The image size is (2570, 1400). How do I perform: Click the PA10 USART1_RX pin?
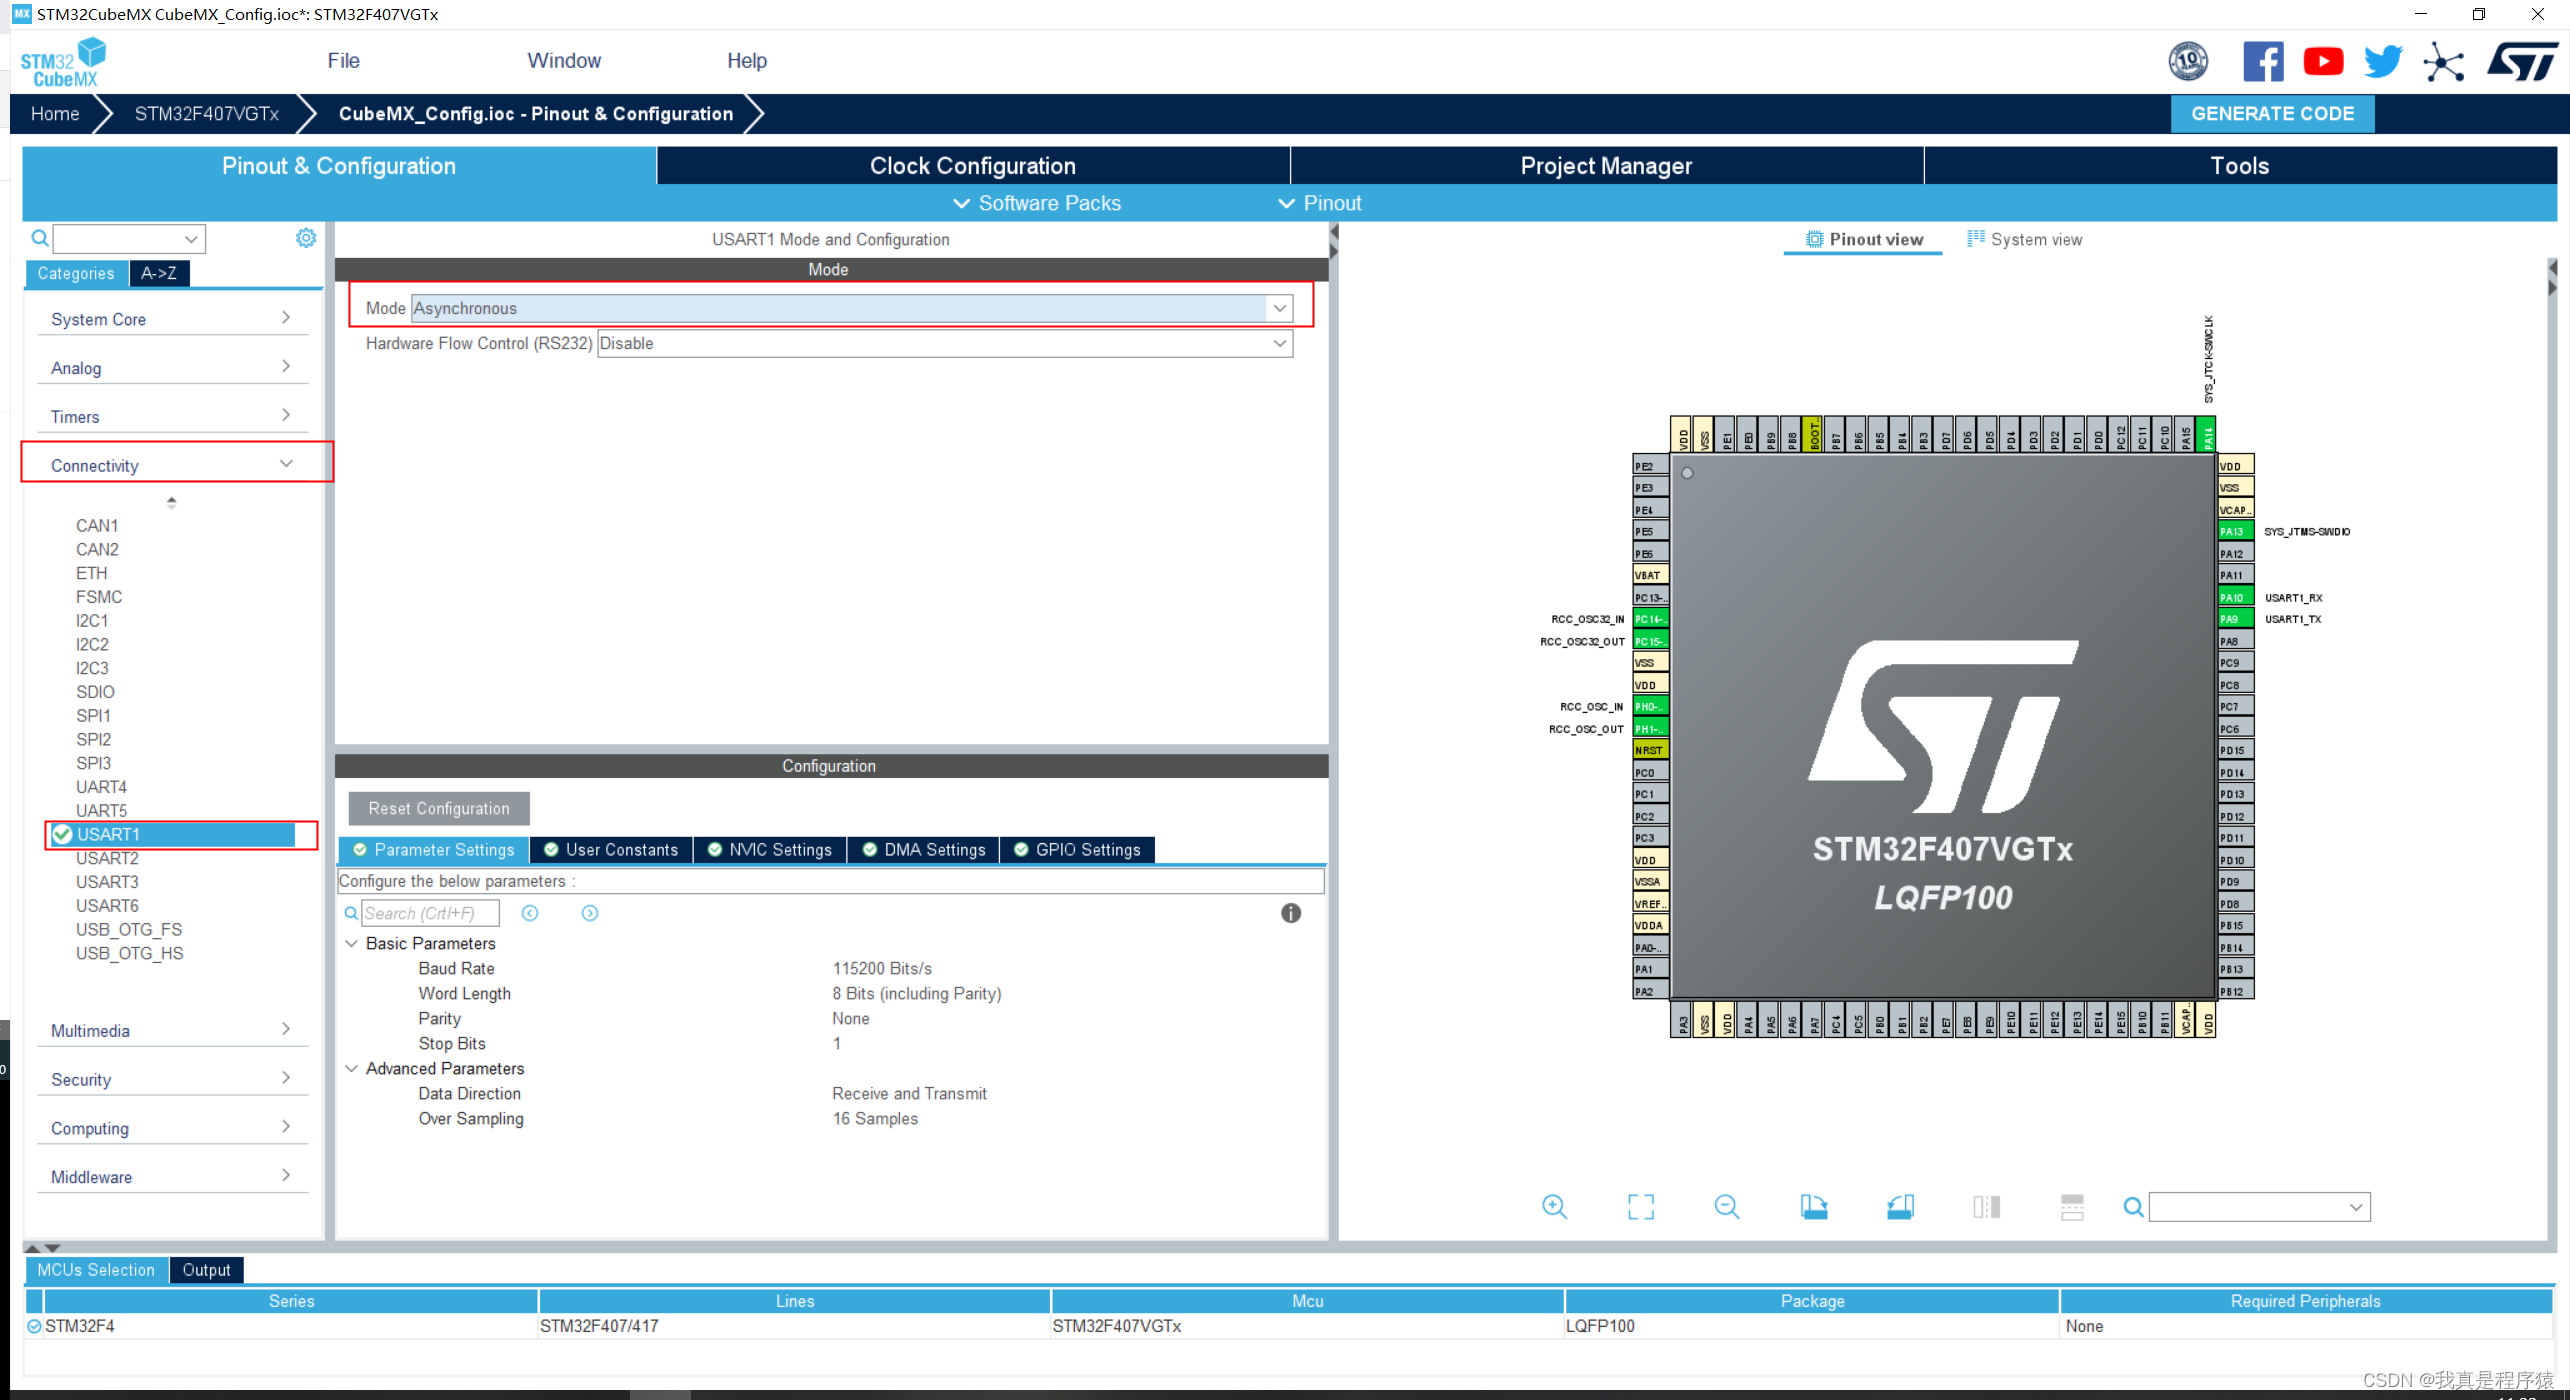pyautogui.click(x=2236, y=597)
